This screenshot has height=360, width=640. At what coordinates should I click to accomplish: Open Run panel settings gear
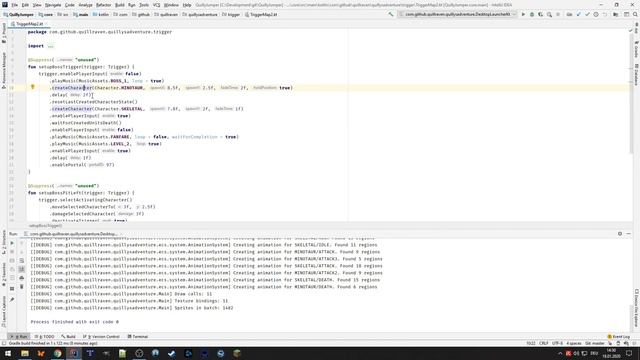pyautogui.click(x=620, y=234)
